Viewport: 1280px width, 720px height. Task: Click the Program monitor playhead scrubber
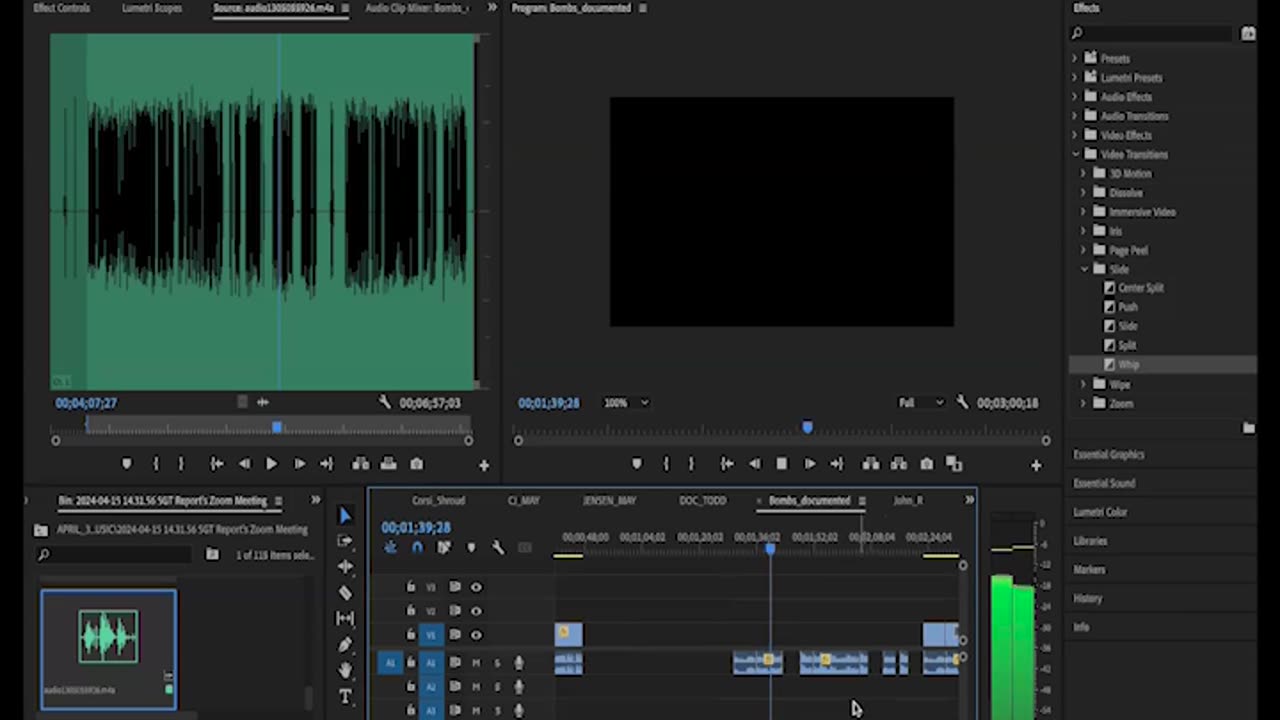tap(807, 428)
